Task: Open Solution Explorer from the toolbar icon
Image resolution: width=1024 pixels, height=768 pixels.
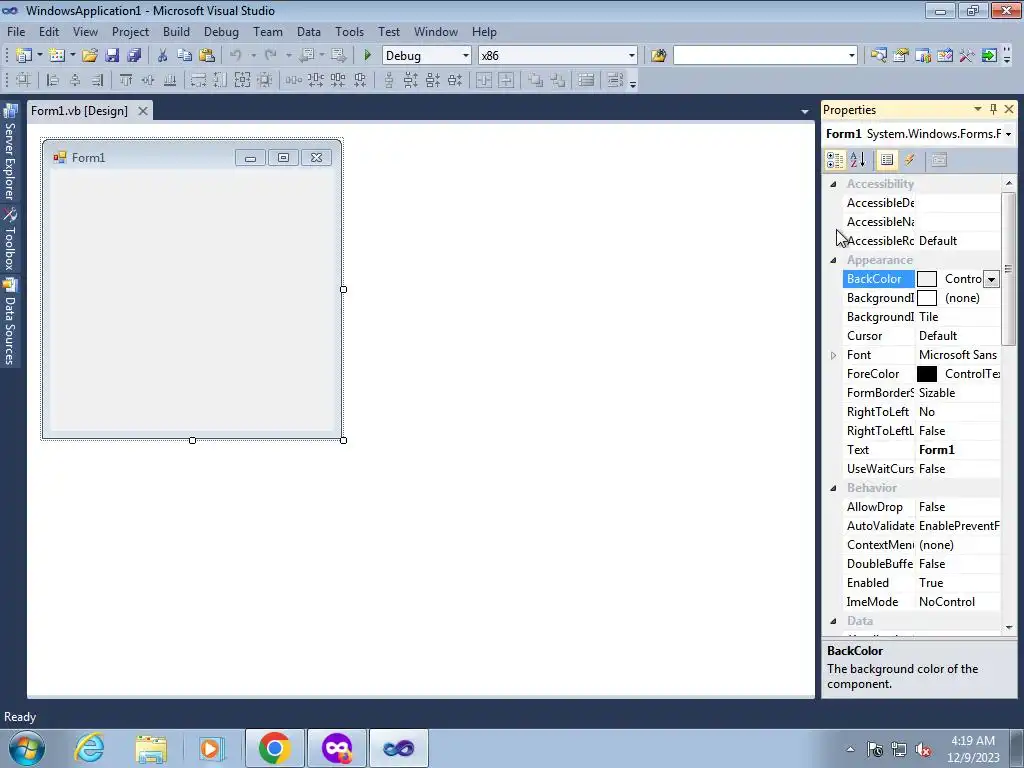Action: 878,56
